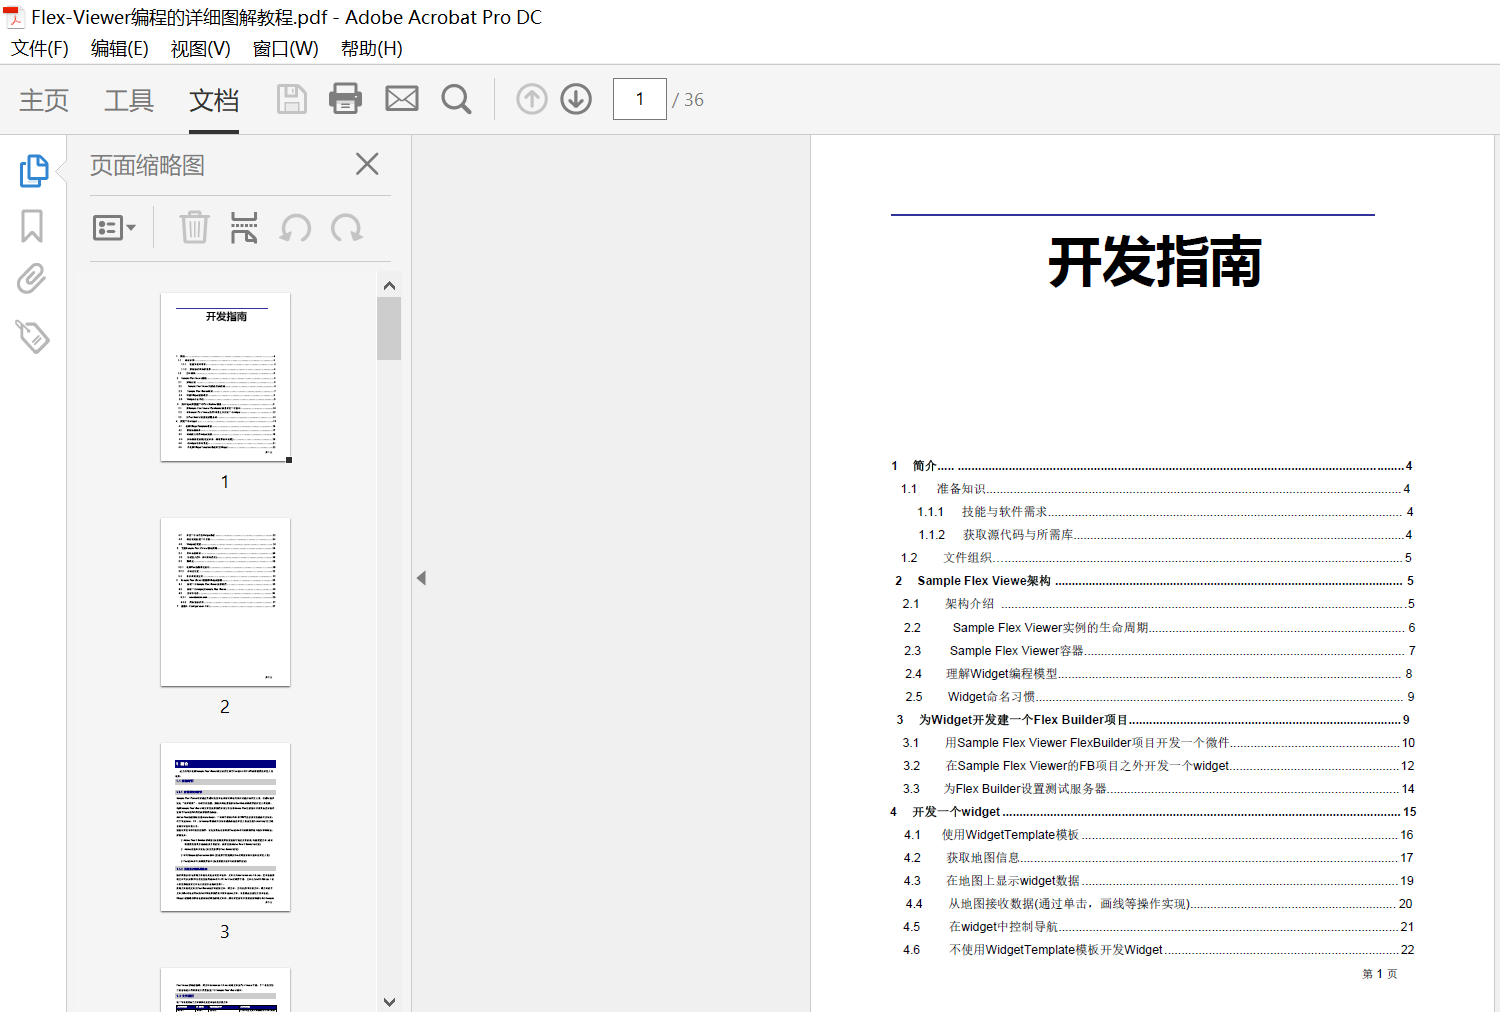1500x1012 pixels.
Task: Click TOC entry 3.1 FlexBuilder项目开发一个微件
Action: [x=1158, y=743]
